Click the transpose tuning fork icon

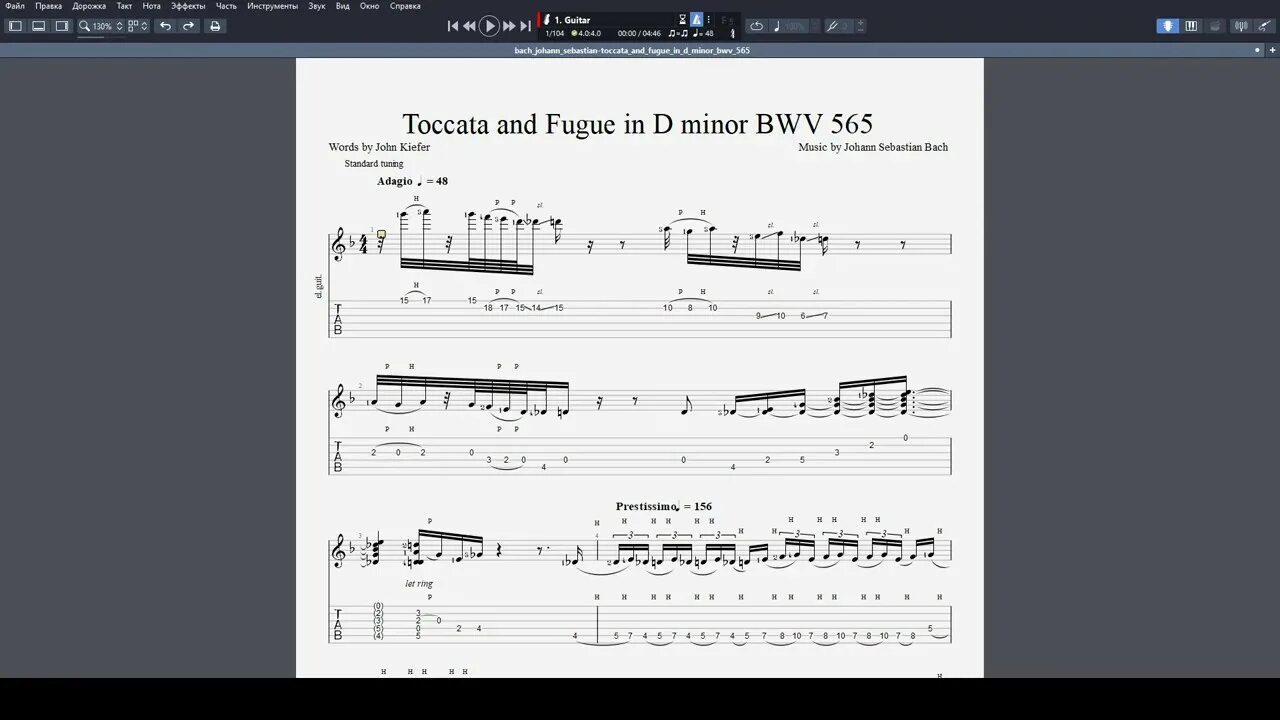[832, 26]
